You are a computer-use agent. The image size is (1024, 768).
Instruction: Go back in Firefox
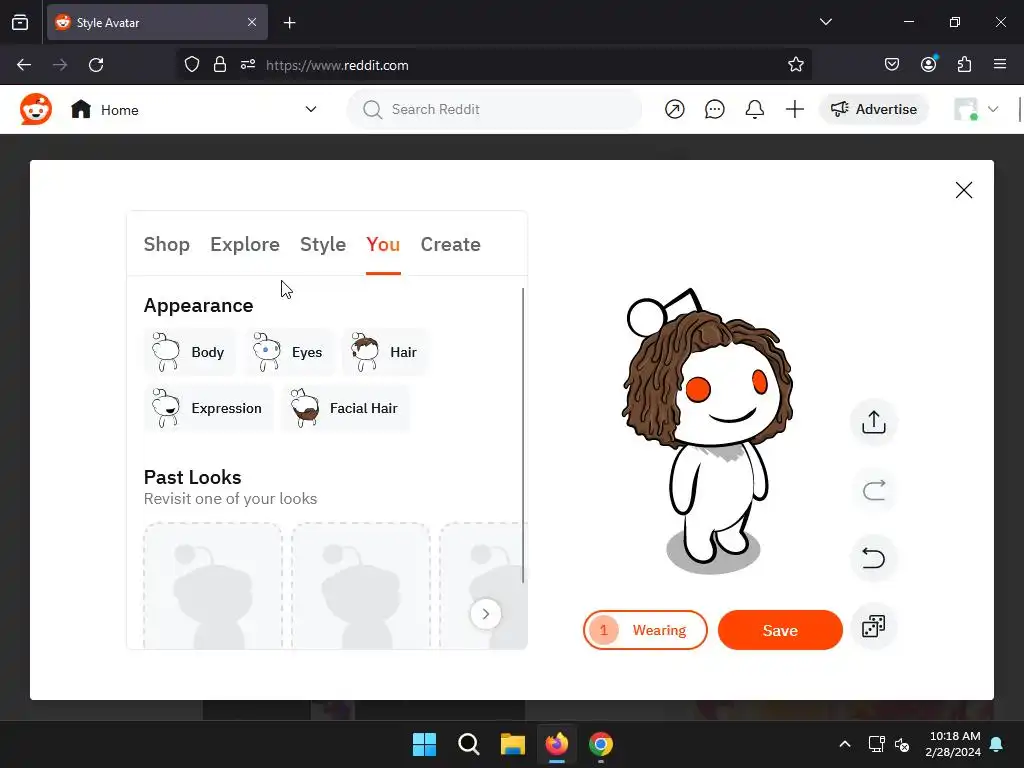[x=24, y=65]
